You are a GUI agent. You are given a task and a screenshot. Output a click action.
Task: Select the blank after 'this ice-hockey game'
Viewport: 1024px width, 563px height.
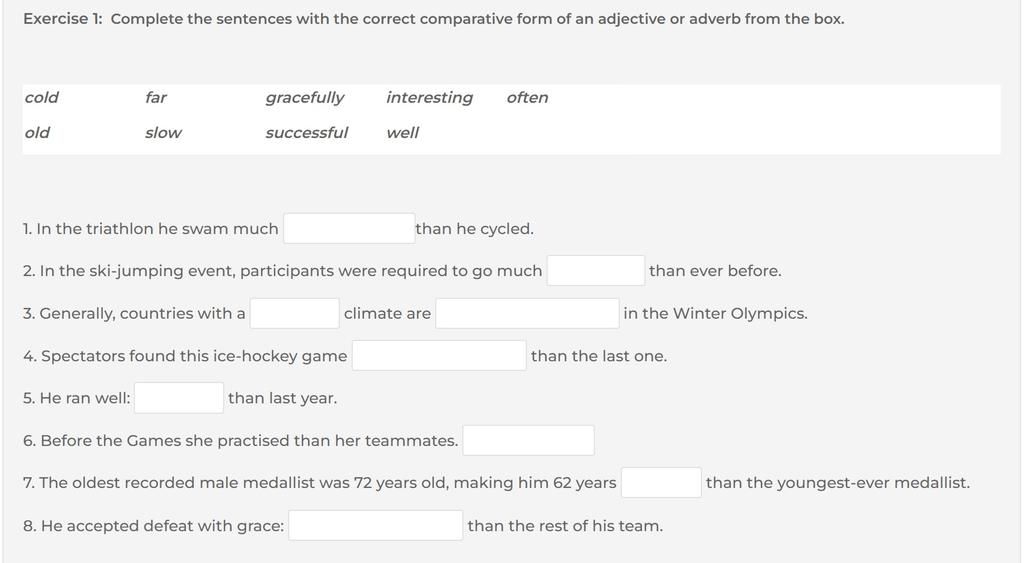pos(439,356)
